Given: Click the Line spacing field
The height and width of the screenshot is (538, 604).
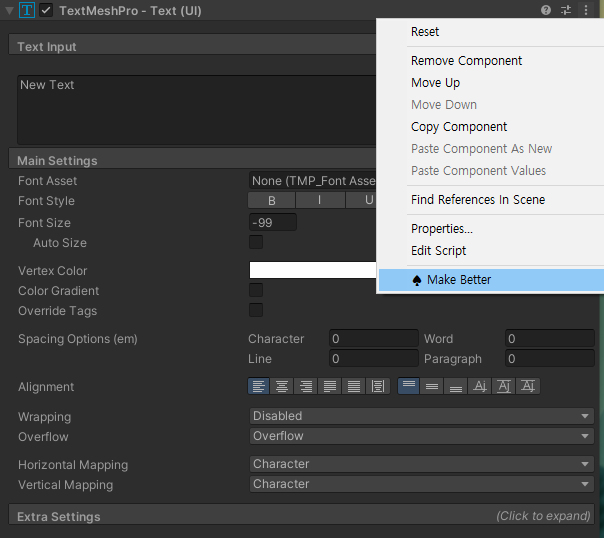Looking at the screenshot, I should tap(374, 359).
